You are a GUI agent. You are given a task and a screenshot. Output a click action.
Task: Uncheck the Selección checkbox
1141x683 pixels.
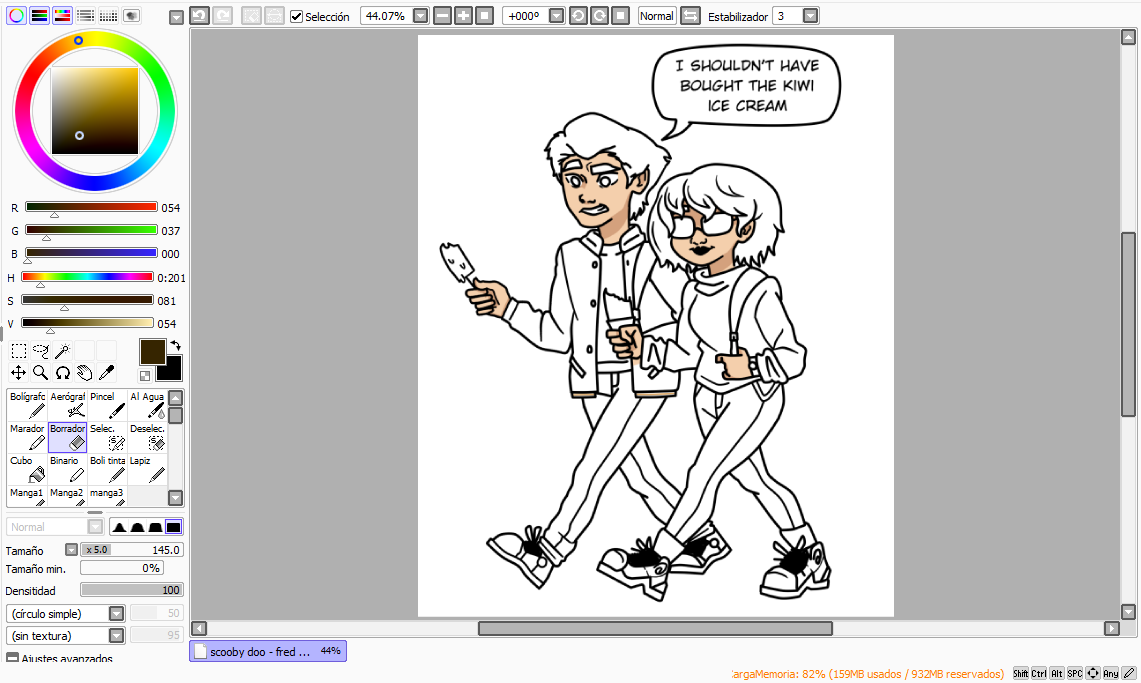point(296,16)
